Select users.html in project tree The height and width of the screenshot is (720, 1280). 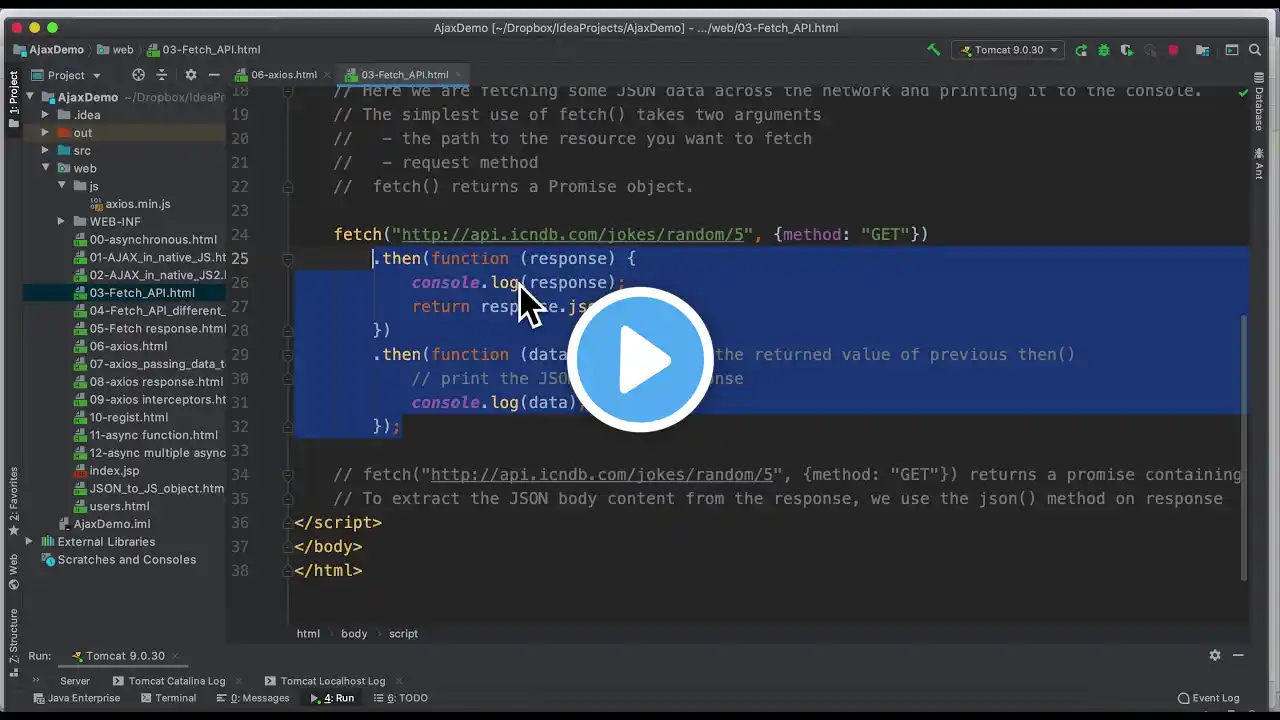pyautogui.click(x=111, y=506)
